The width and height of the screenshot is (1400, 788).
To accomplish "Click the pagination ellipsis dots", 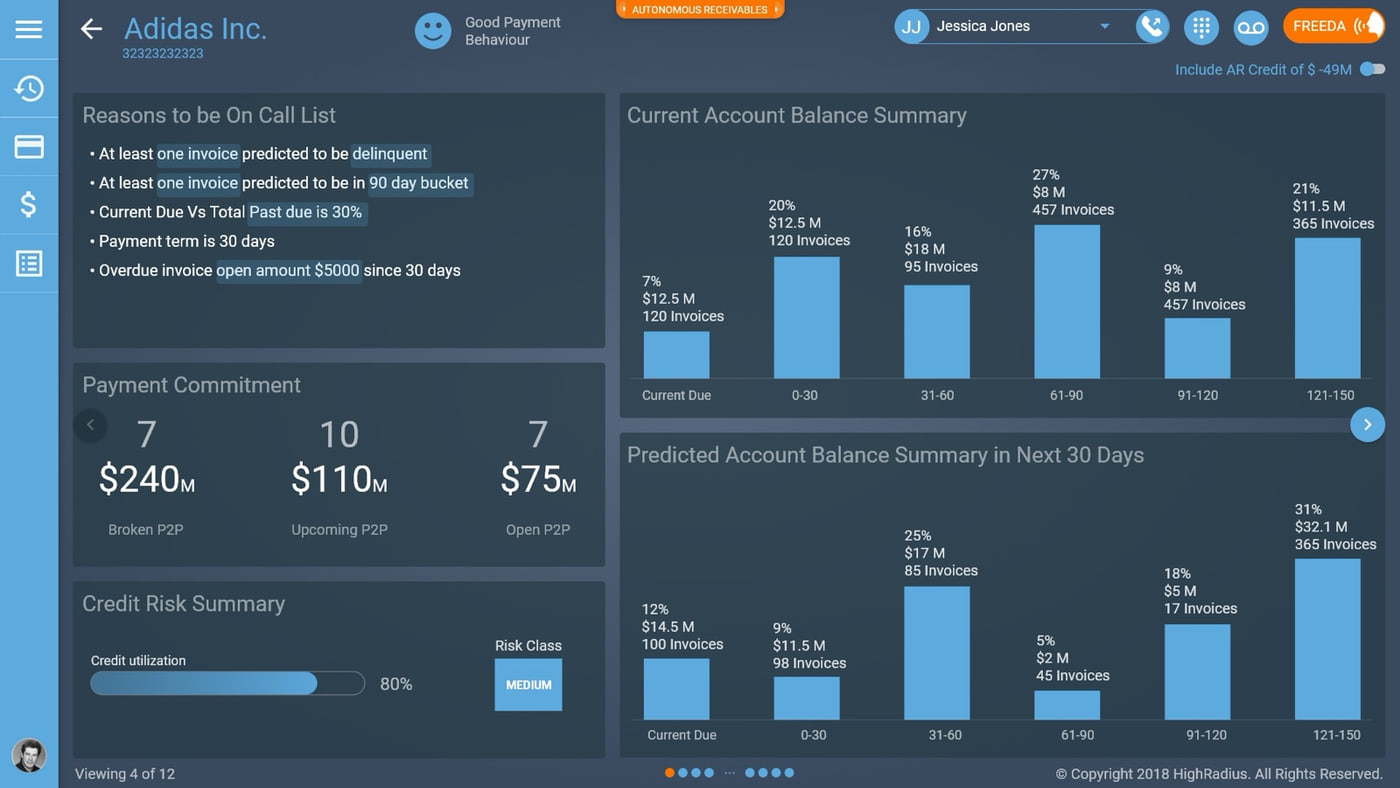I will click(x=729, y=773).
